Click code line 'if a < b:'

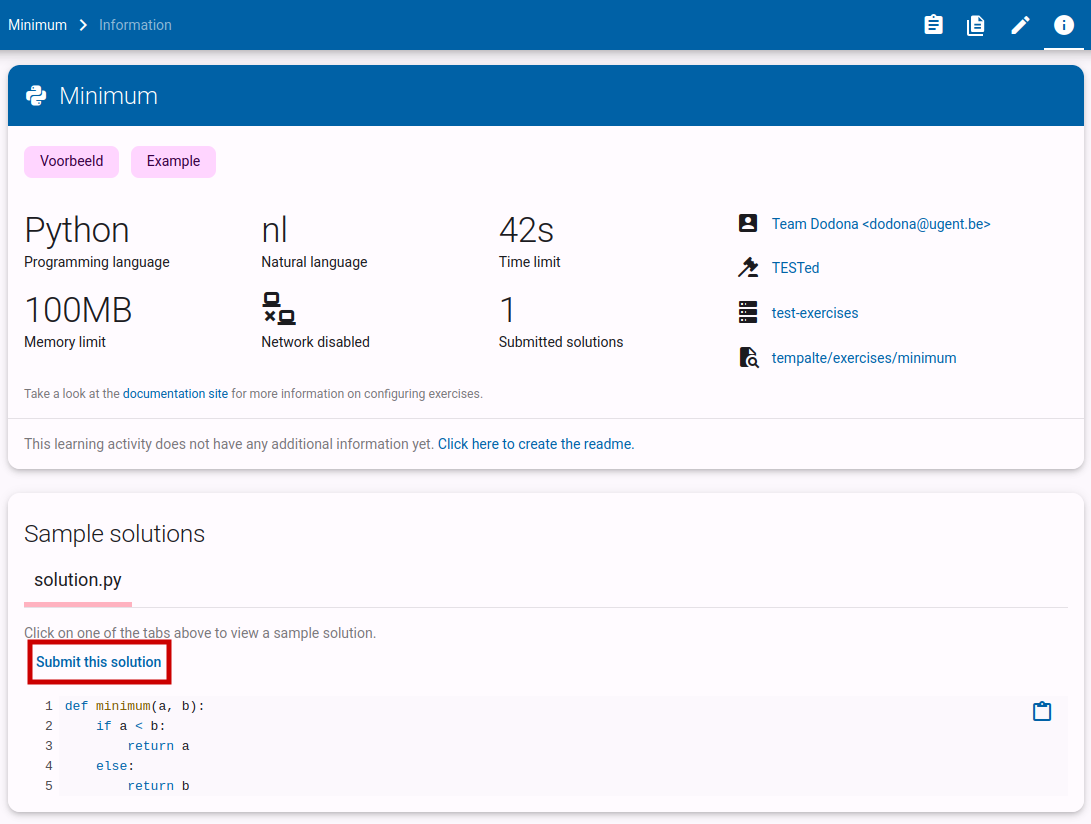click(x=131, y=726)
